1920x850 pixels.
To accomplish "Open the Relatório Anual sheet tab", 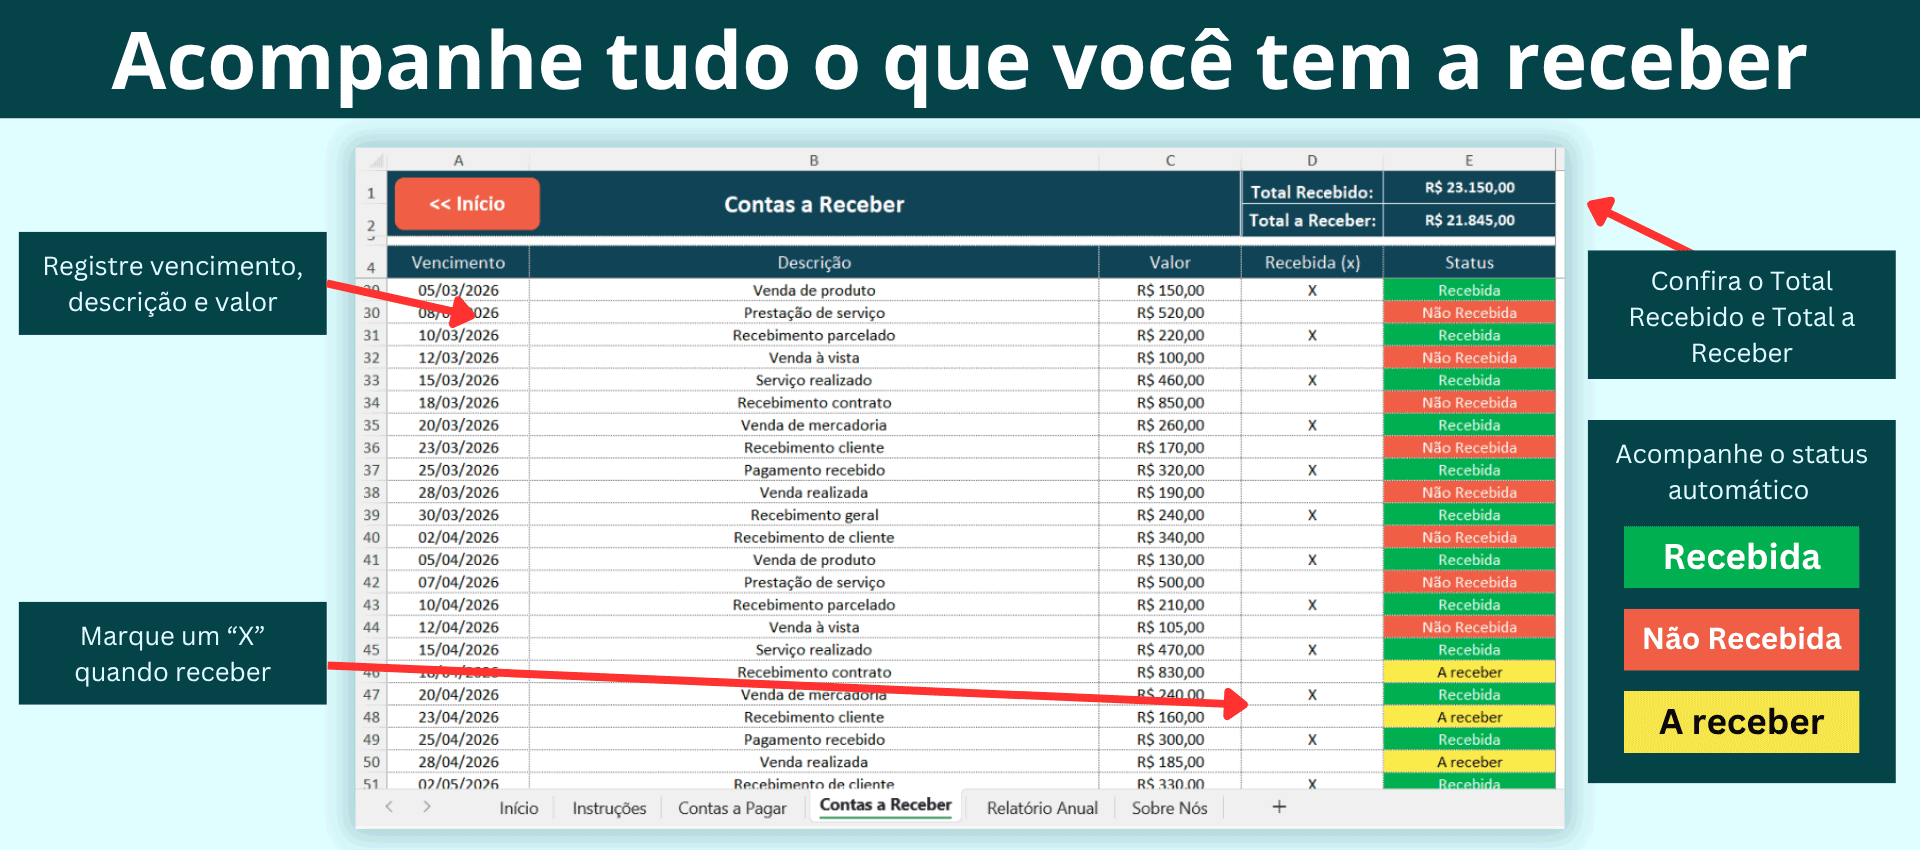I will (1042, 808).
